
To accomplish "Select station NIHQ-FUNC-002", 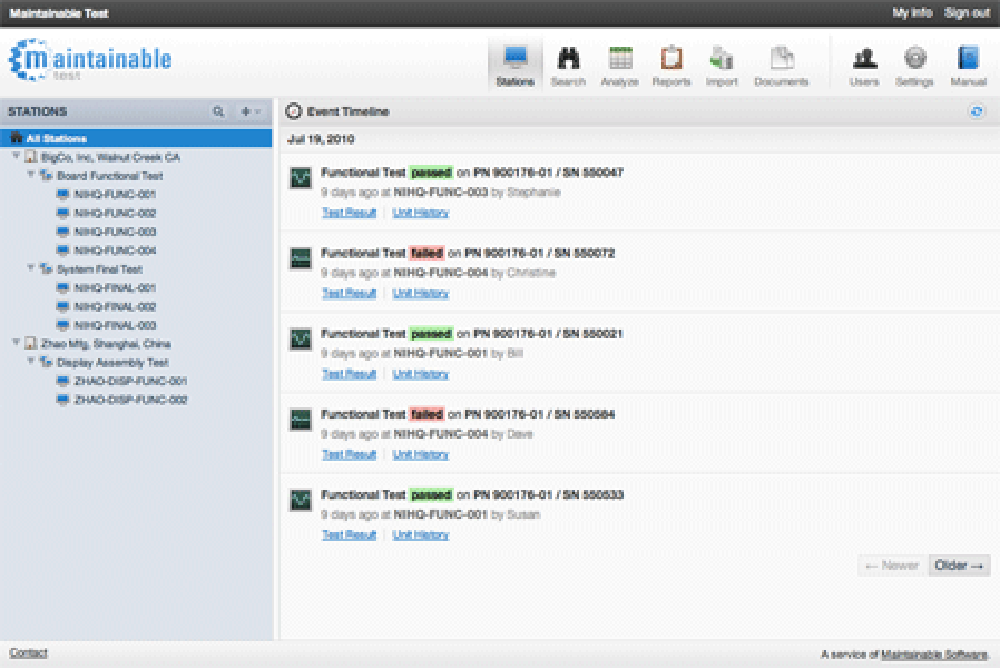I will [x=115, y=213].
